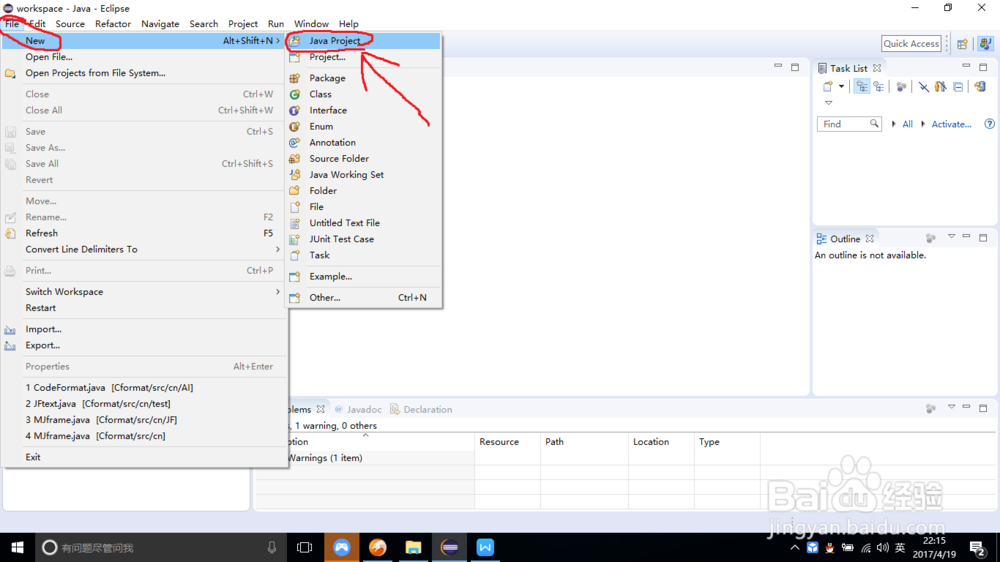The width and height of the screenshot is (1000, 562).
Task: Click the Eclipse icon on taskbar
Action: point(450,547)
